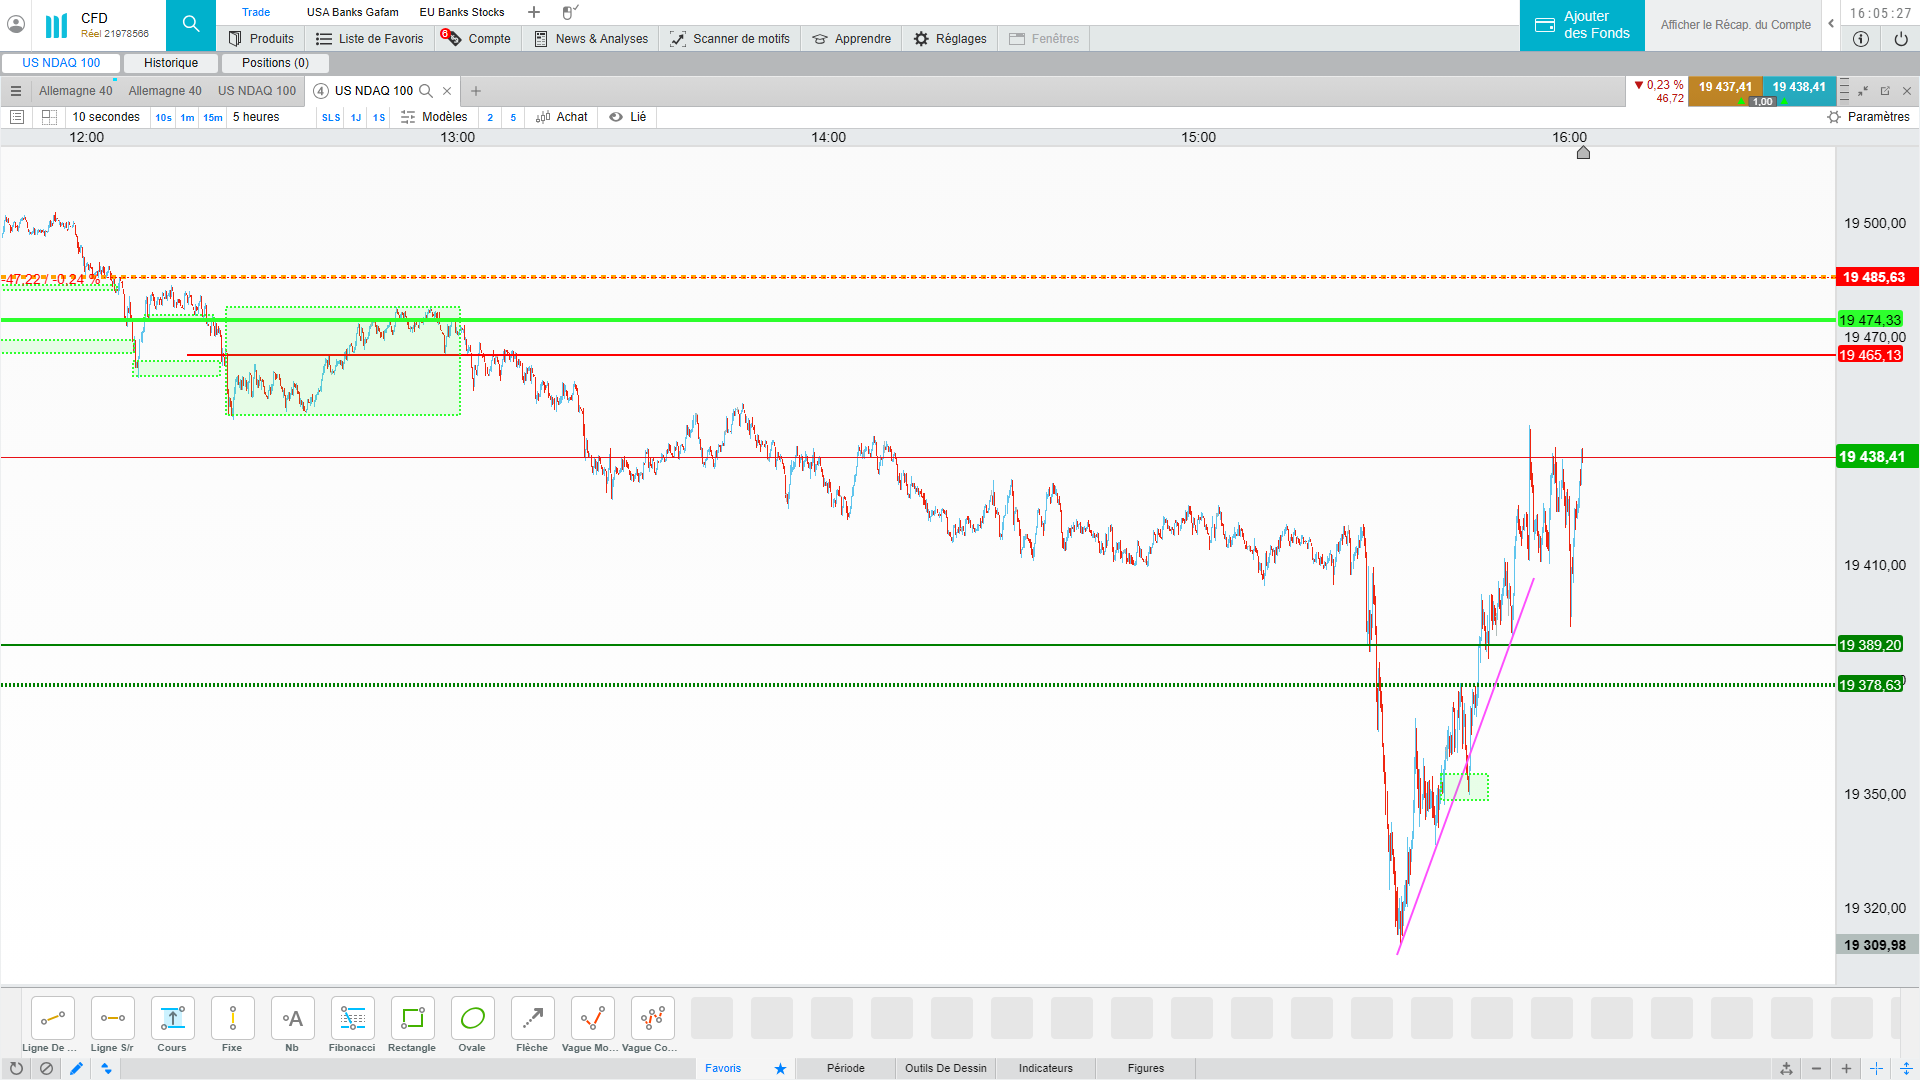Switch to the Historique tab
The height and width of the screenshot is (1080, 1920).
point(171,63)
